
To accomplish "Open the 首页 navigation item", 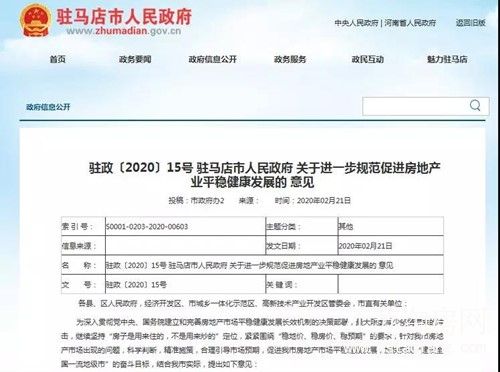I will (x=58, y=59).
